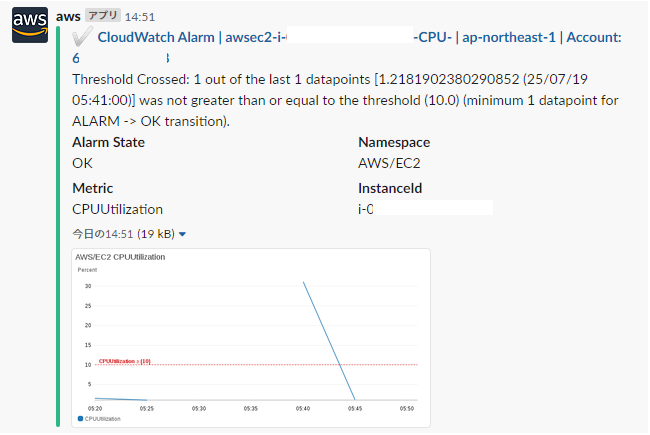
Task: Click the green checkmark icon before the alarm title
Action: coord(83,37)
